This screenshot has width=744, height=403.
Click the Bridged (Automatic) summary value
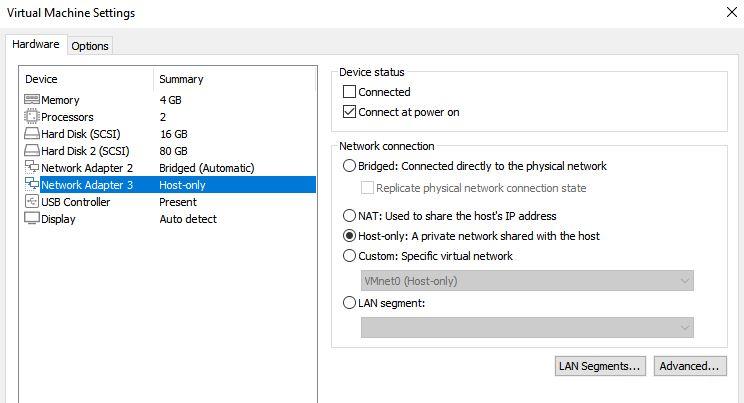(207, 168)
